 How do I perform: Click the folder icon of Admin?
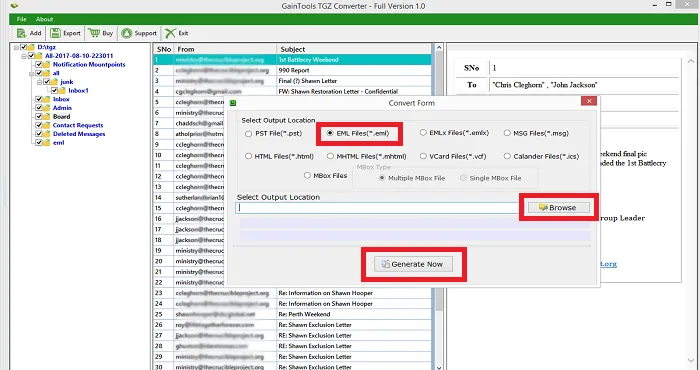point(46,108)
